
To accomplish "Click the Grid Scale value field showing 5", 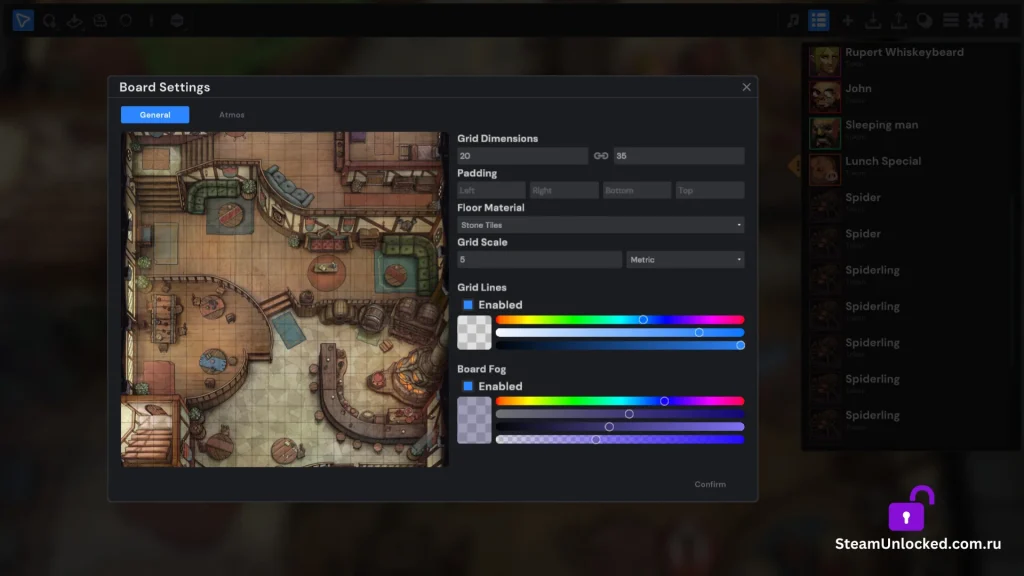I will click(539, 260).
